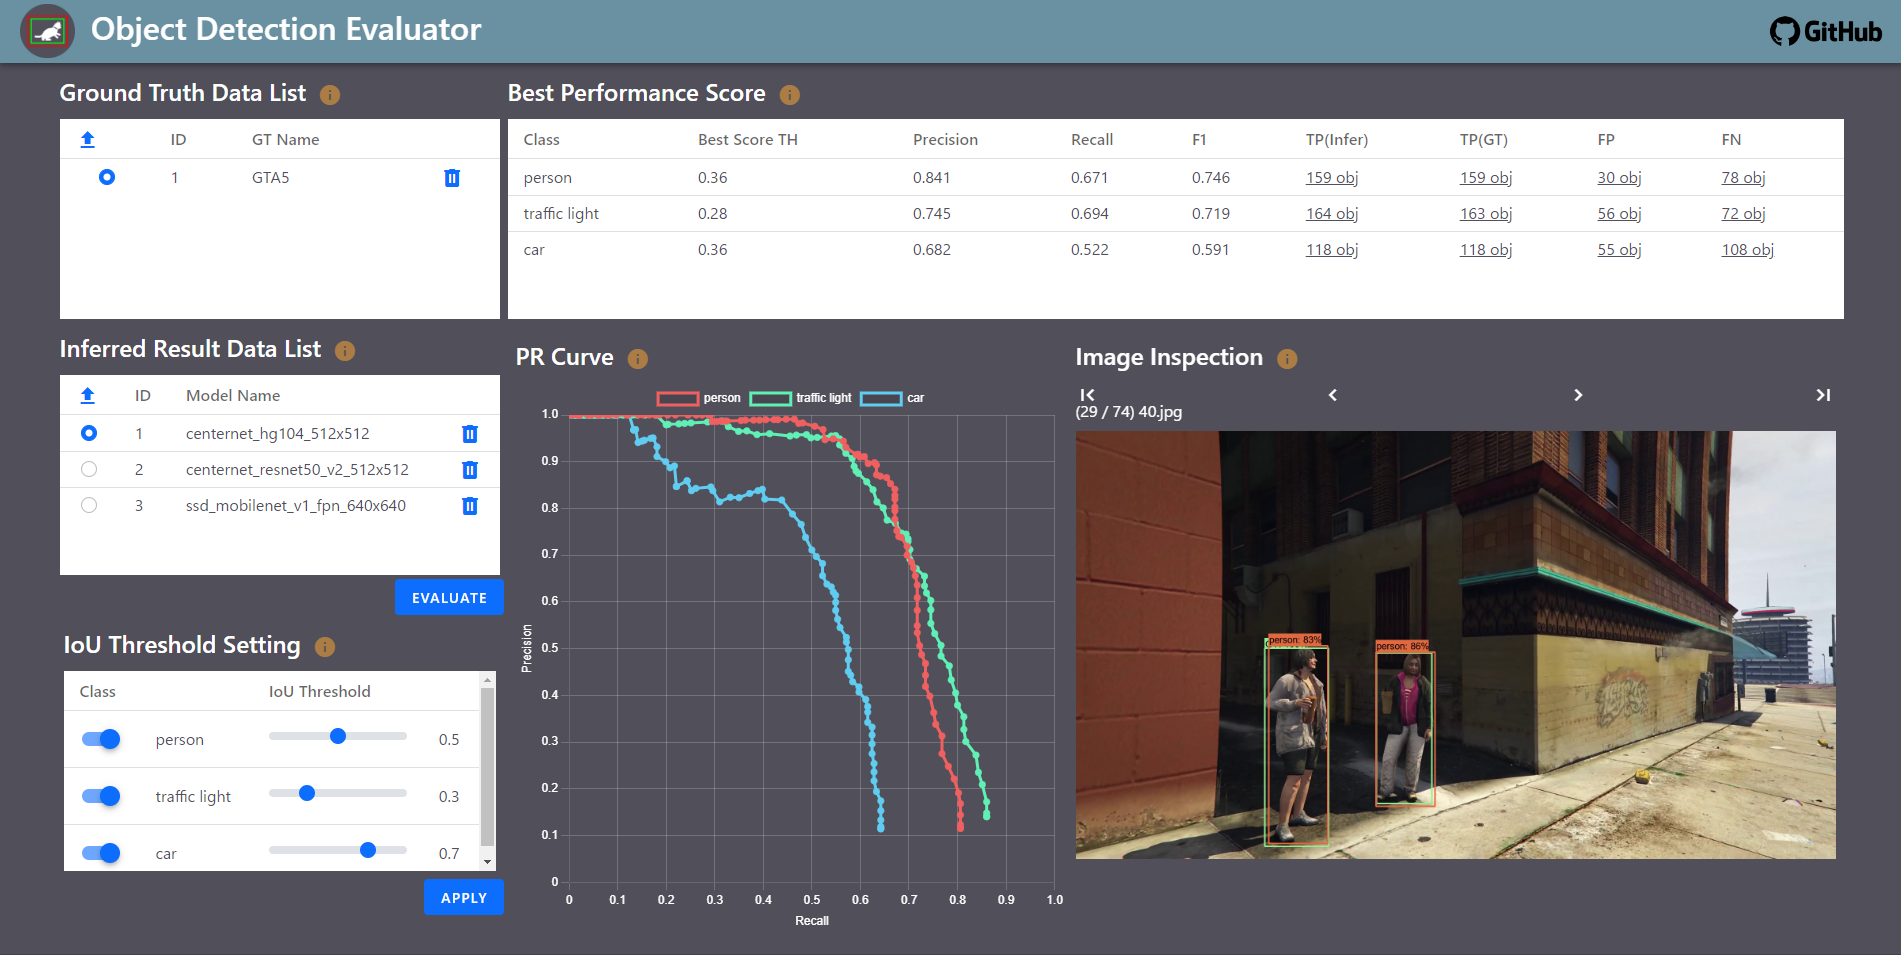This screenshot has width=1901, height=955.
Task: Show info for IoU Threshold Setting
Action: pyautogui.click(x=325, y=647)
